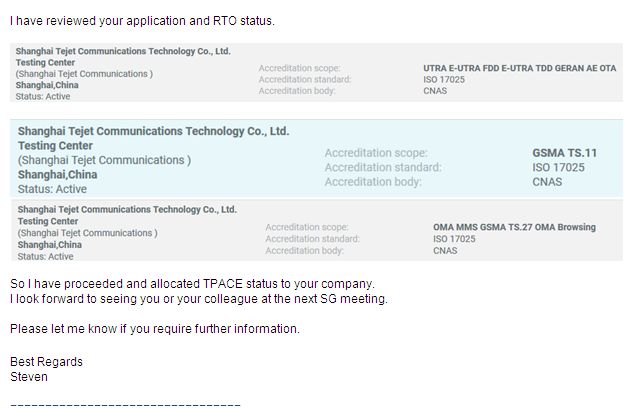Click 'Testing Center' in the OMA MMS card

(48, 221)
